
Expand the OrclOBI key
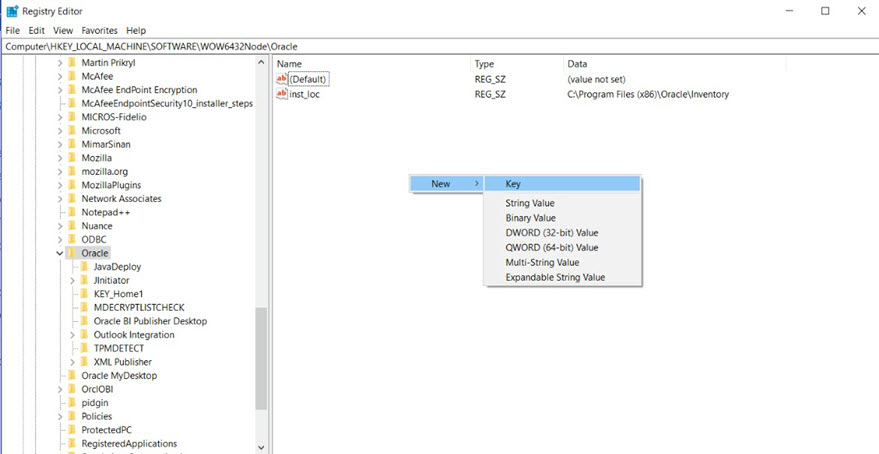tap(60, 389)
